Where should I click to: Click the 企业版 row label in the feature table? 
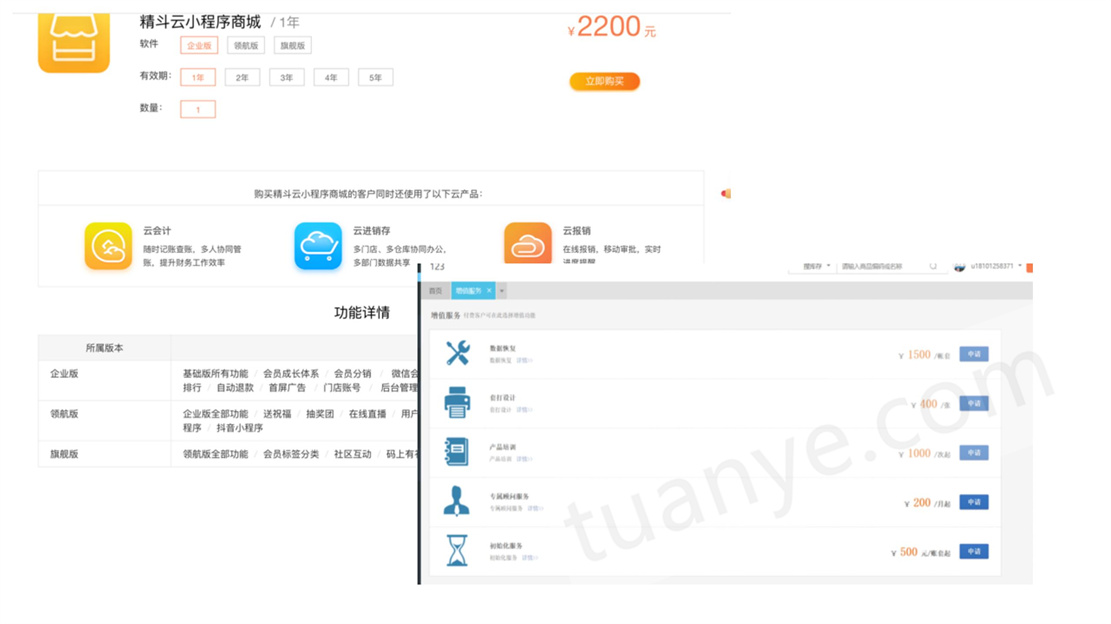coord(64,374)
